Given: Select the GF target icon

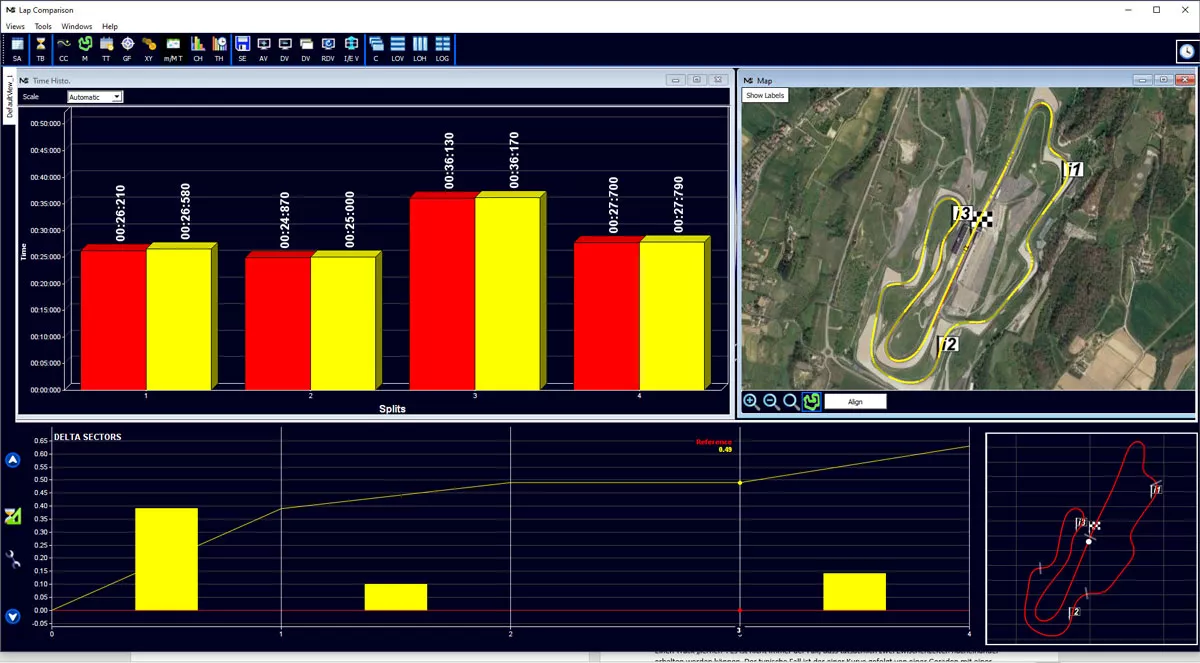Looking at the screenshot, I should point(127,48).
